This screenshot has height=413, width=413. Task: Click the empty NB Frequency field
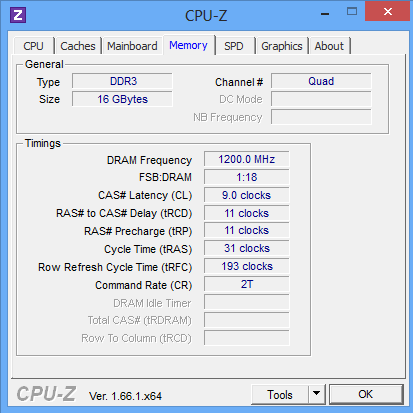pos(321,117)
